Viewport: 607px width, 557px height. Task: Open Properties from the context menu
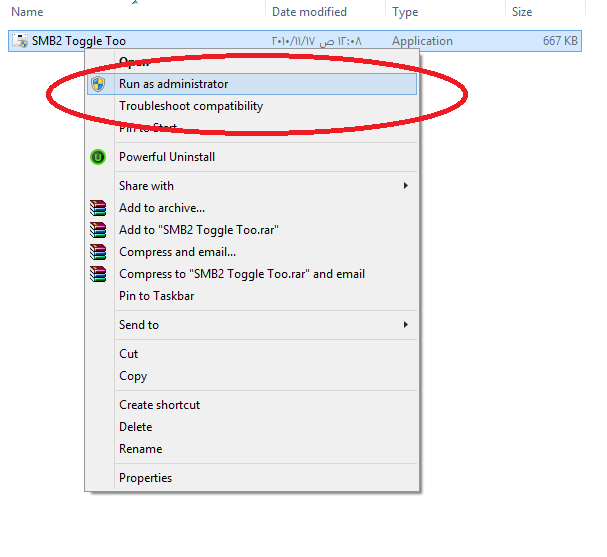click(145, 478)
